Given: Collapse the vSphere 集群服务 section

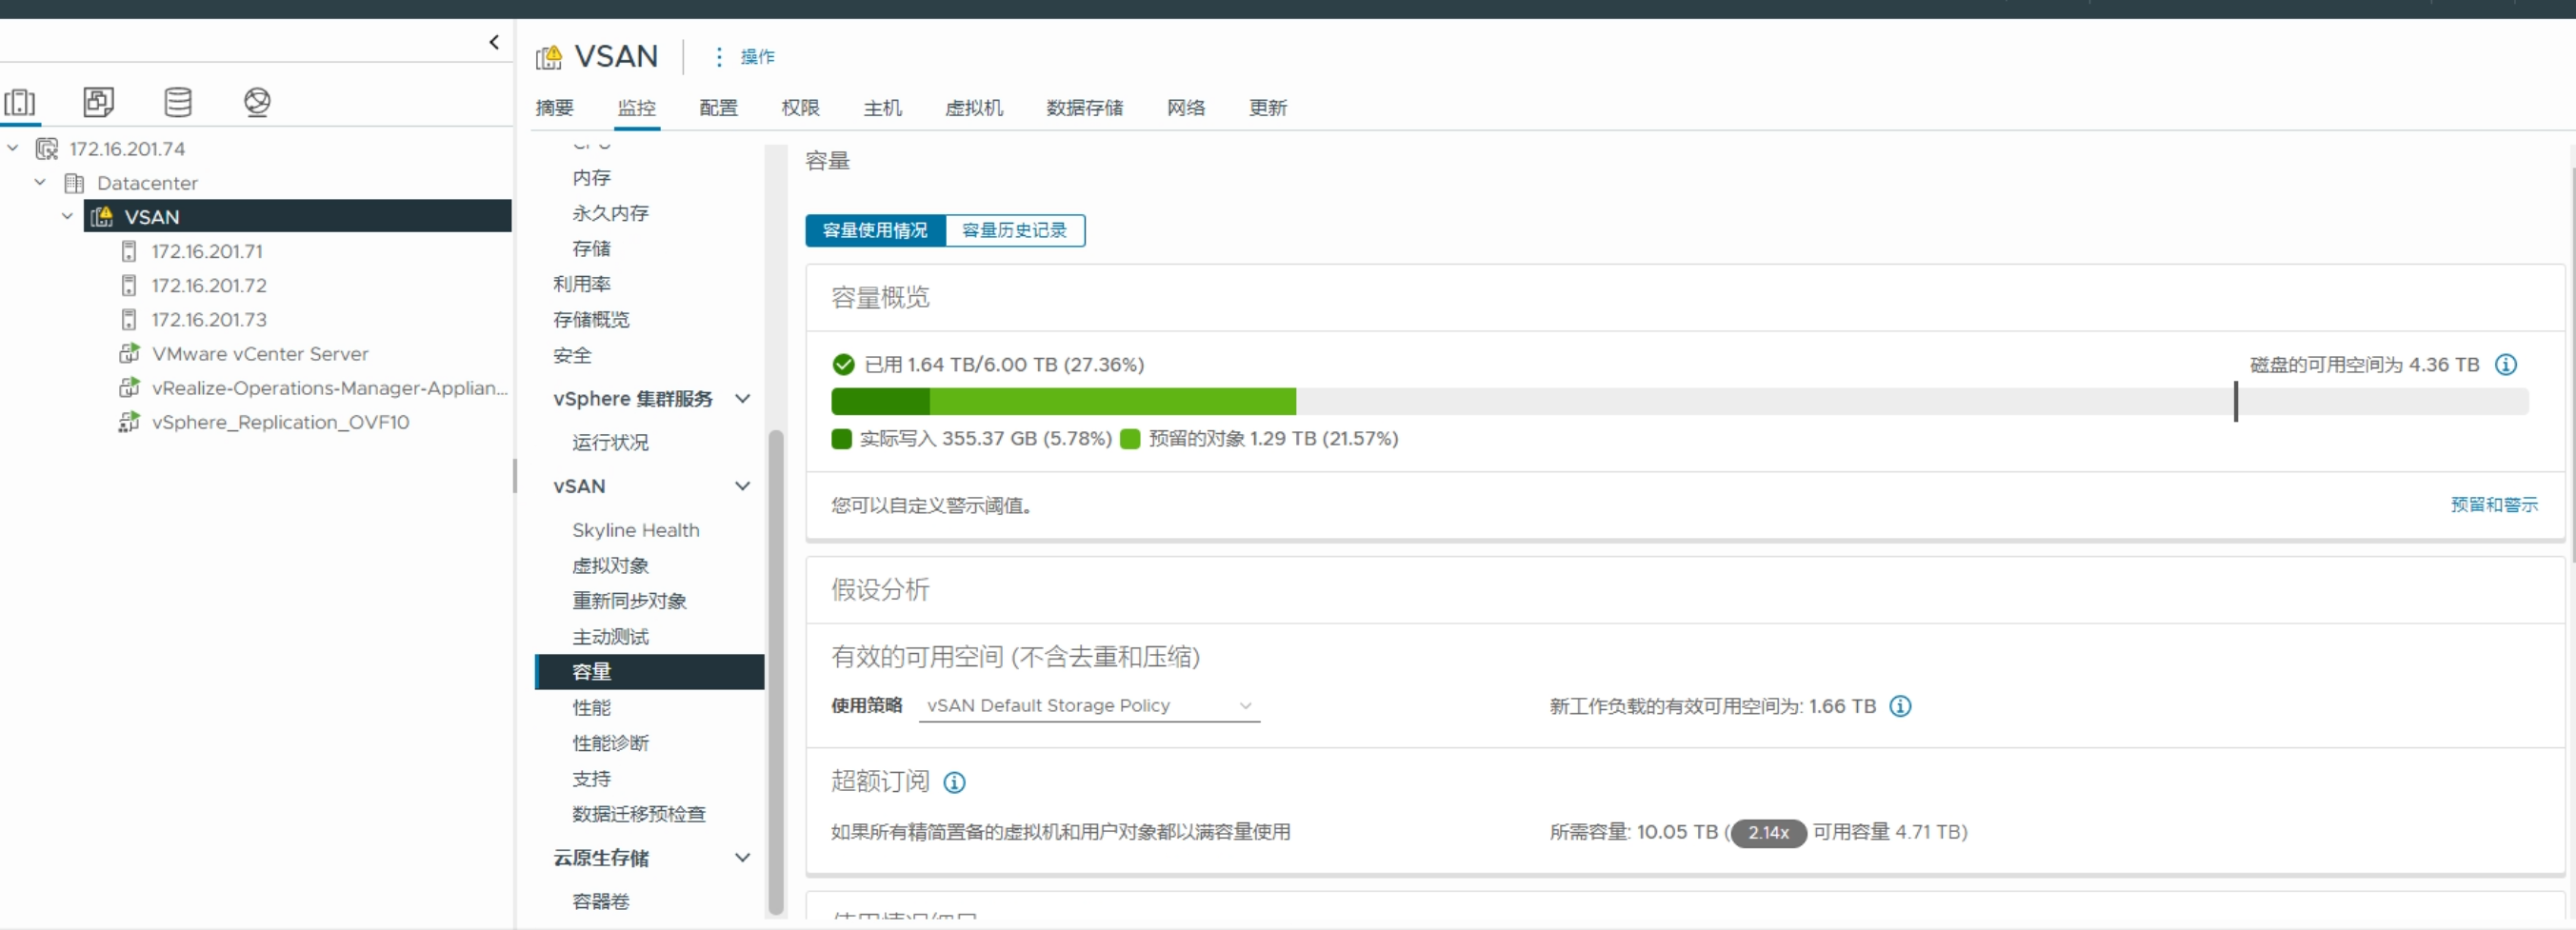Looking at the screenshot, I should point(742,398).
